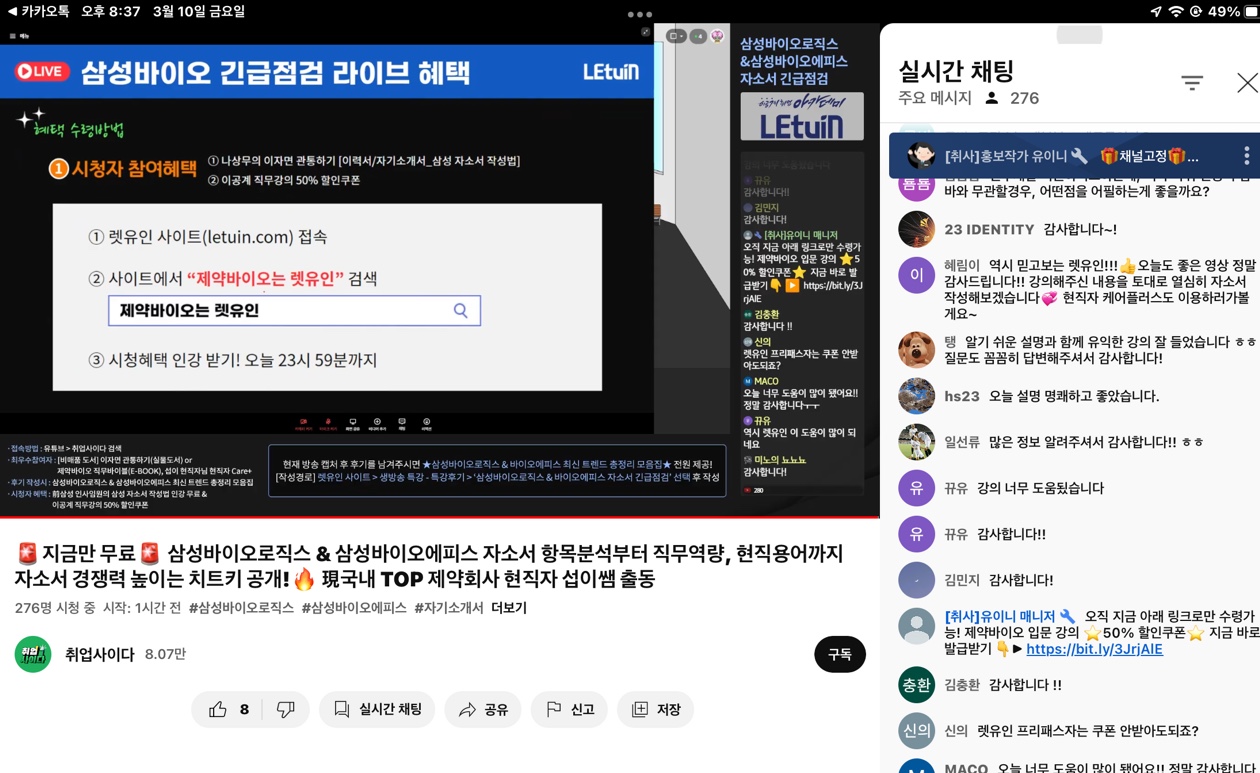This screenshot has width=1260, height=773.
Task: Tap 뀨유's message 강의 너무 도움됬습니다
Action: click(x=1040, y=488)
